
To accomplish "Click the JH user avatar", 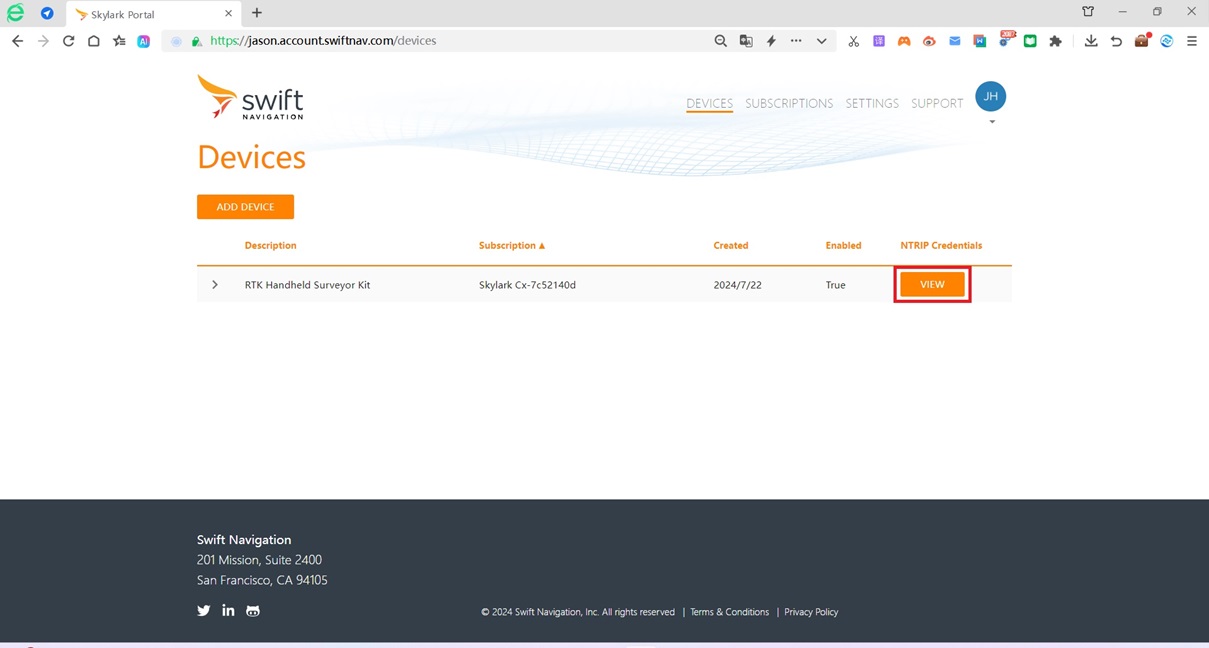I will pyautogui.click(x=990, y=96).
